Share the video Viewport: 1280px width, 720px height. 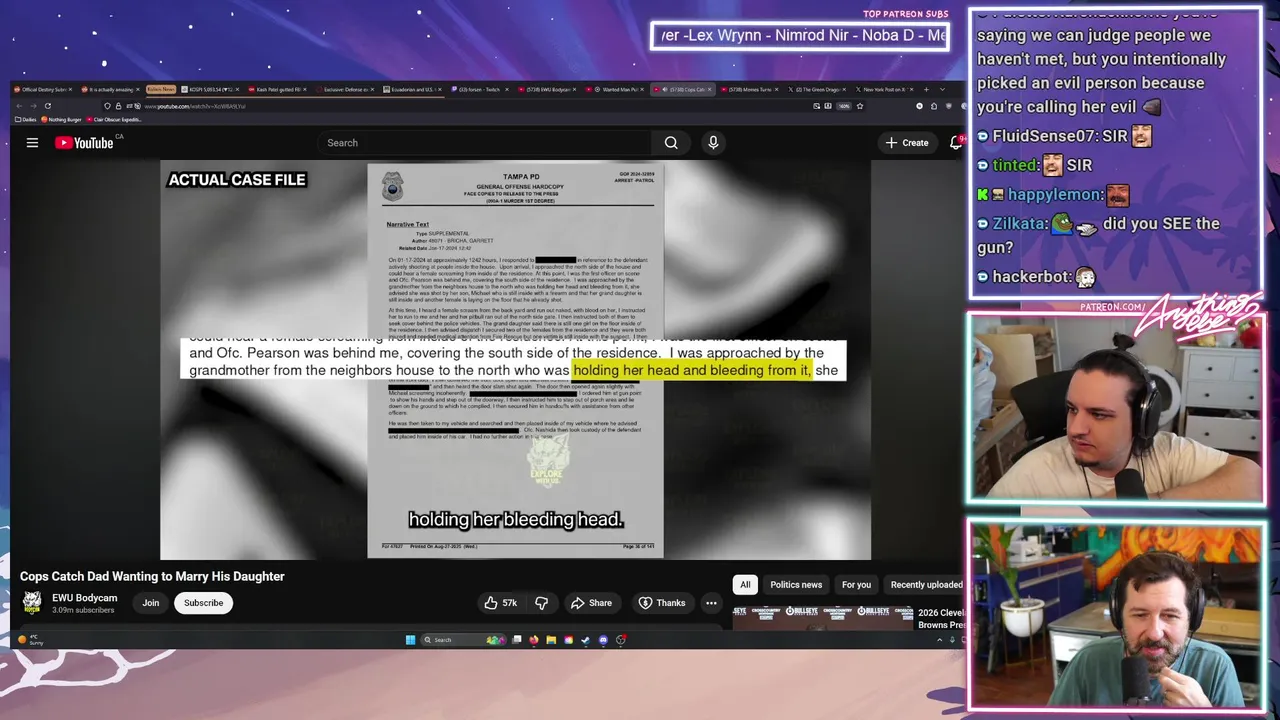(x=591, y=603)
